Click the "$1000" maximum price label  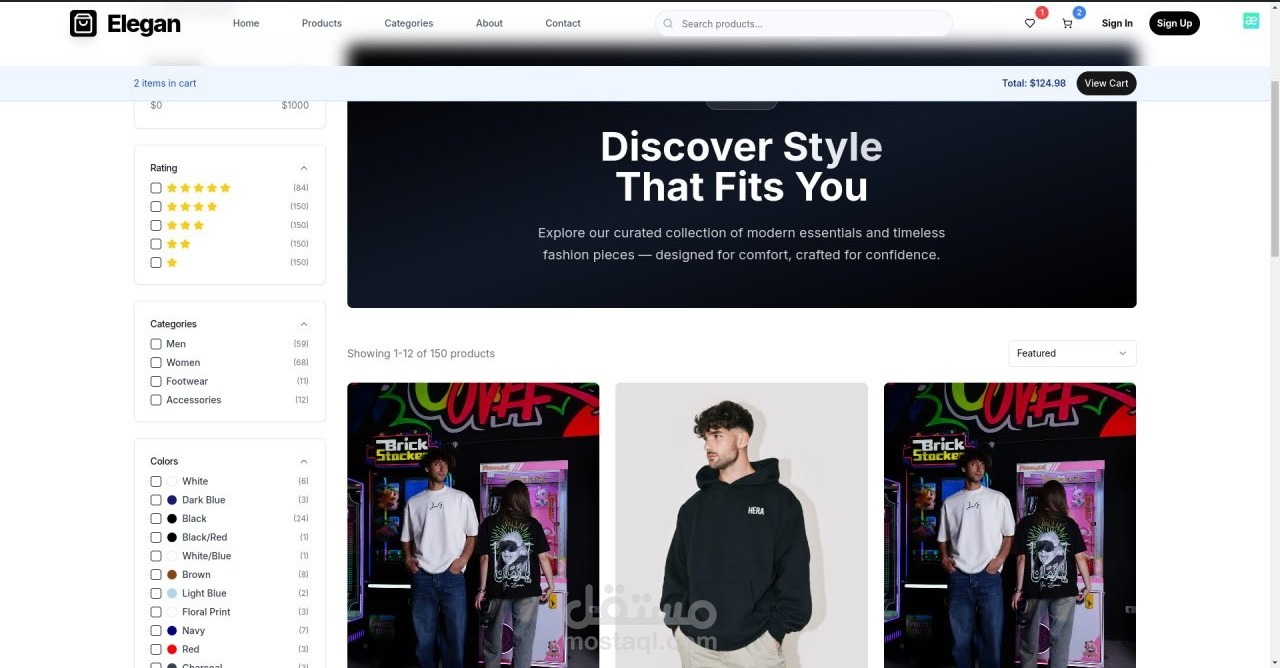[x=295, y=105]
